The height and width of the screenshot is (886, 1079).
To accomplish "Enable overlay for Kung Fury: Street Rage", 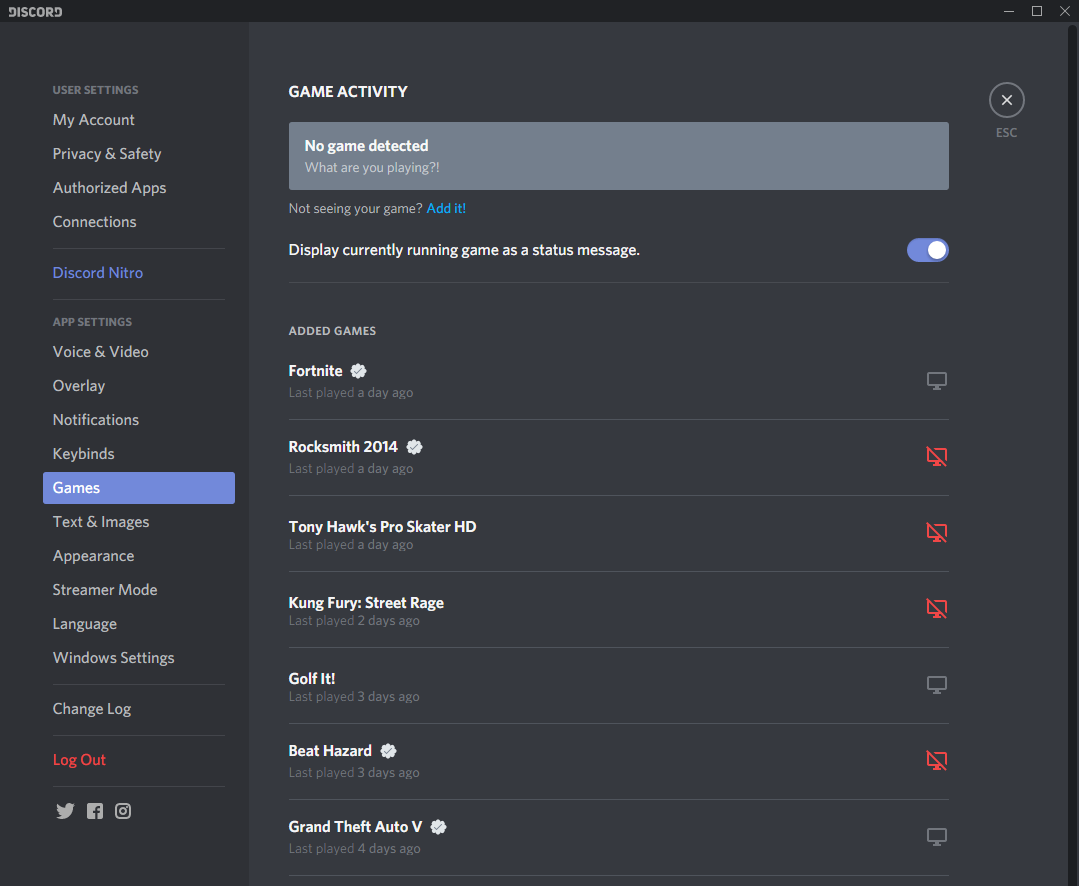I will (x=936, y=609).
